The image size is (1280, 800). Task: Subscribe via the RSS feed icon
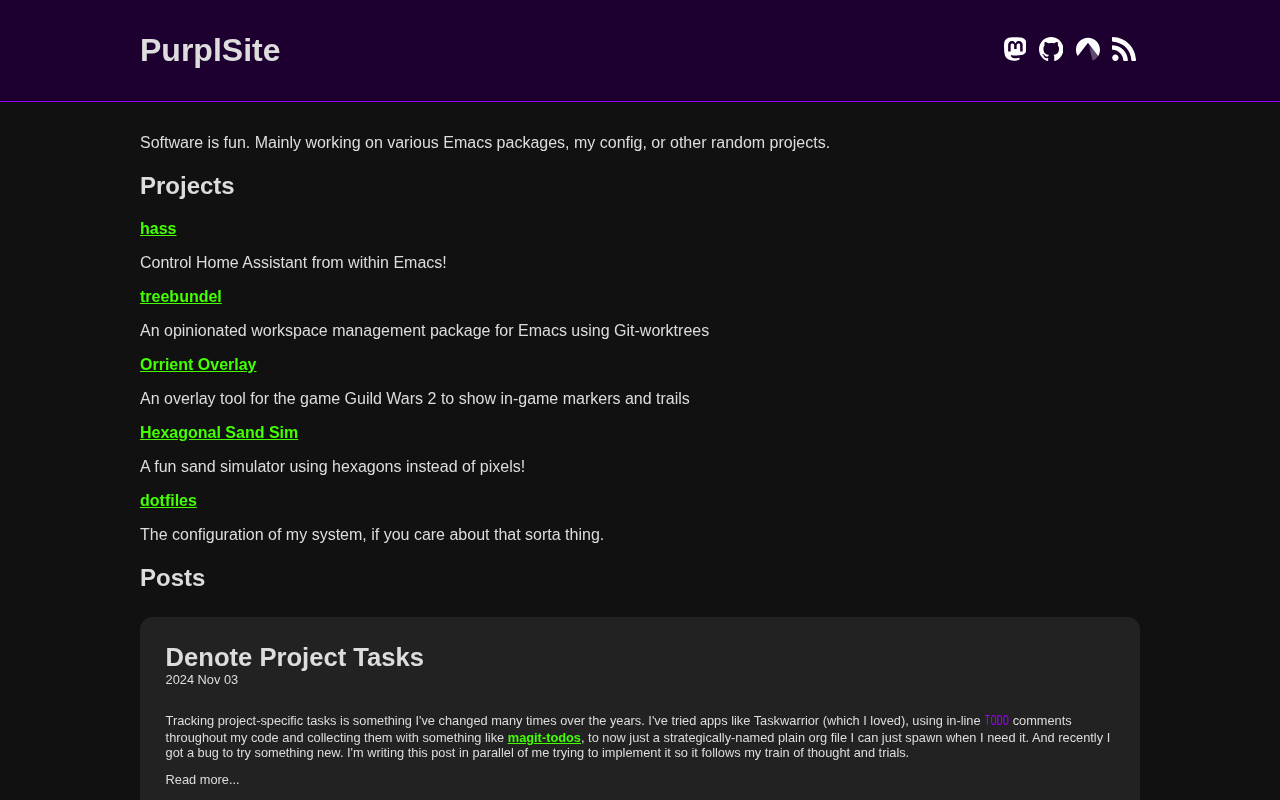[1124, 49]
